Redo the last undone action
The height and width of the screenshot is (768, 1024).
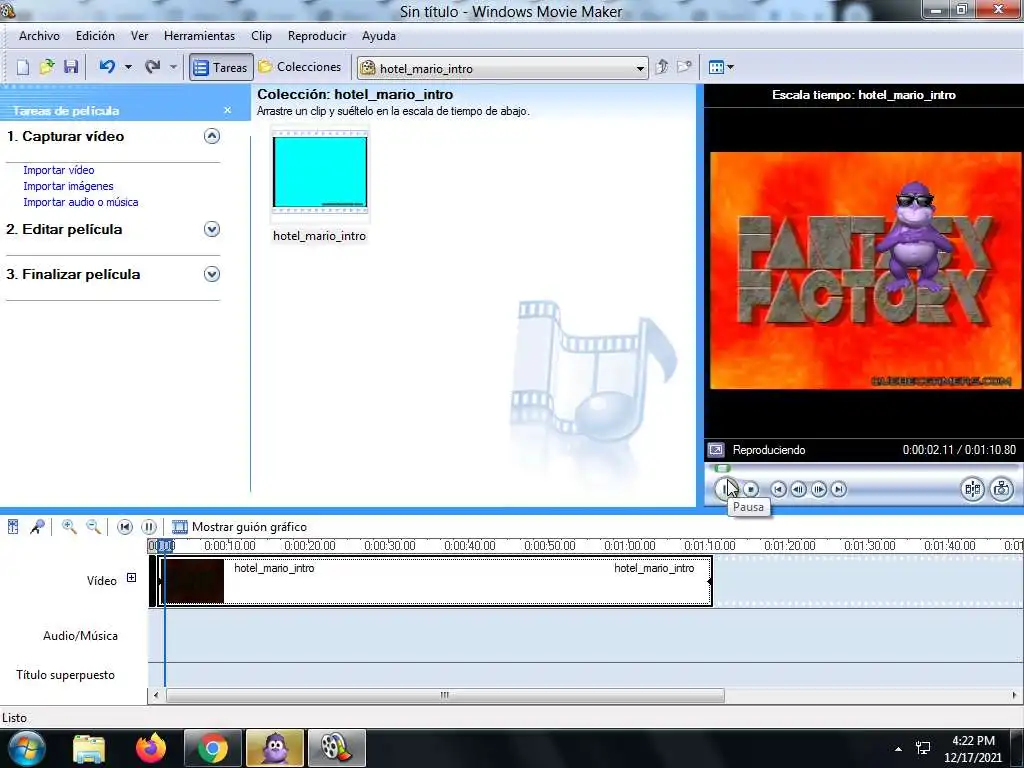[153, 67]
